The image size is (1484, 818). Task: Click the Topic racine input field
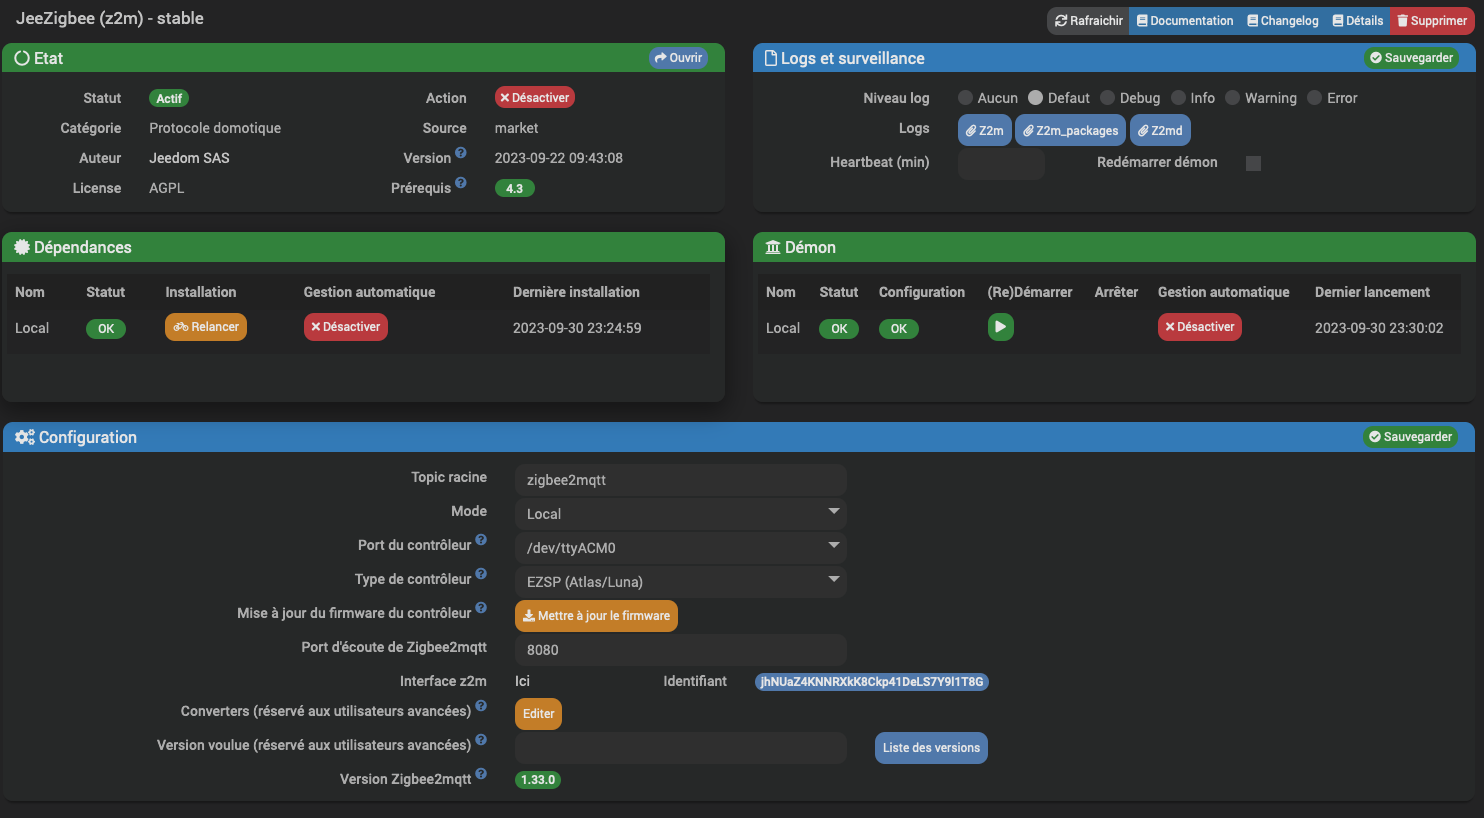pyautogui.click(x=680, y=479)
